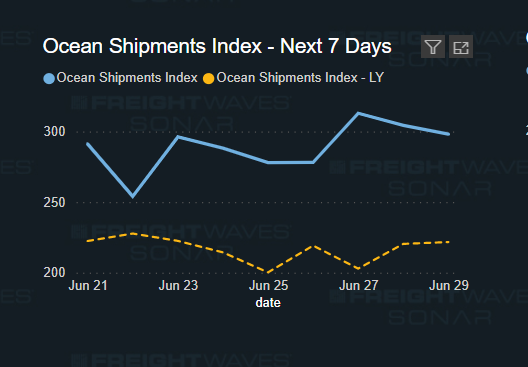
Task: Click the Jun 21 date axis label
Action: (88, 286)
